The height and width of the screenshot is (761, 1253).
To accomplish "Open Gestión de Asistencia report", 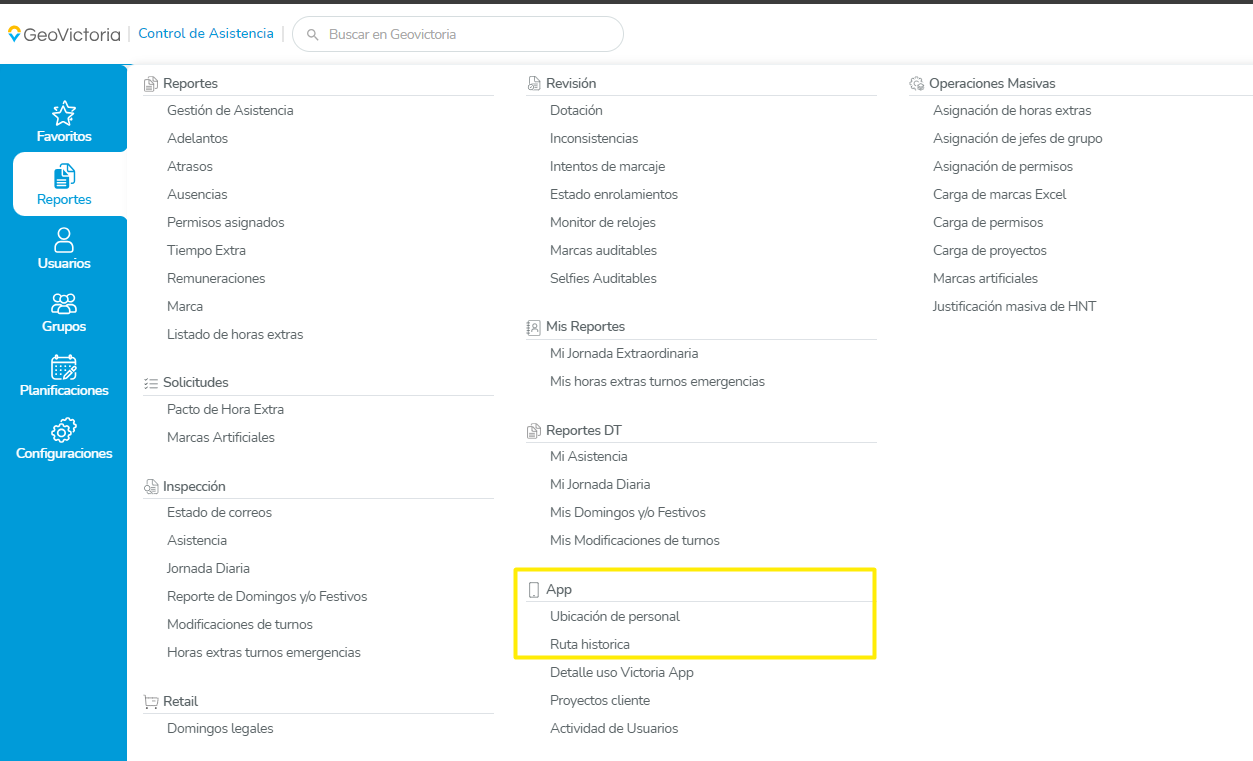I will tap(230, 111).
